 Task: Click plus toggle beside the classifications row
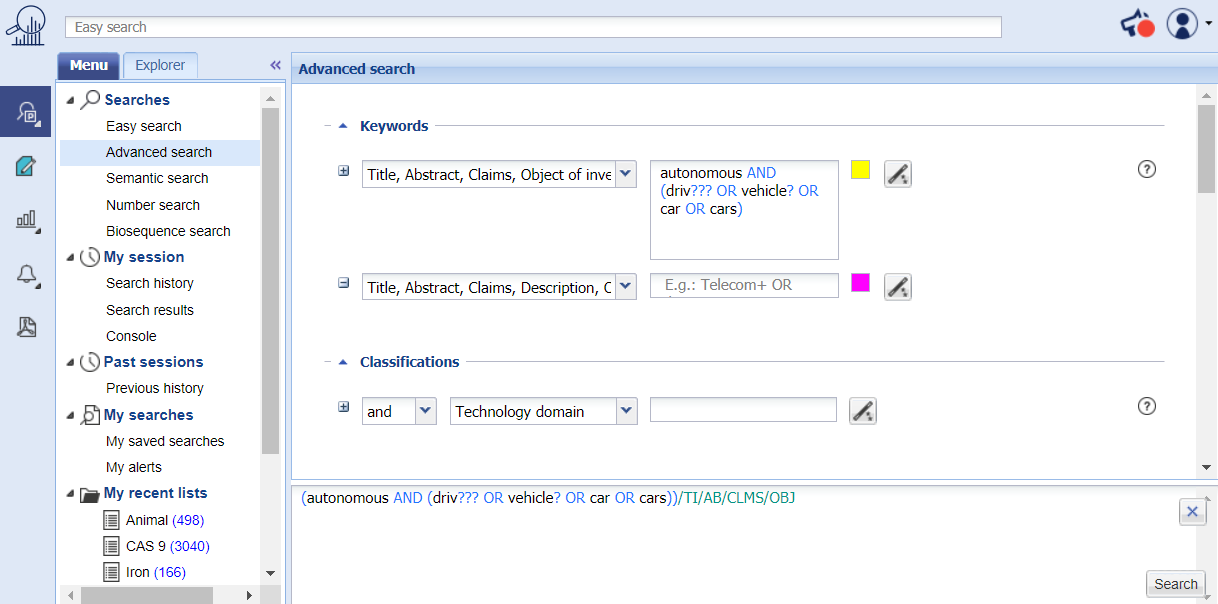(x=344, y=407)
